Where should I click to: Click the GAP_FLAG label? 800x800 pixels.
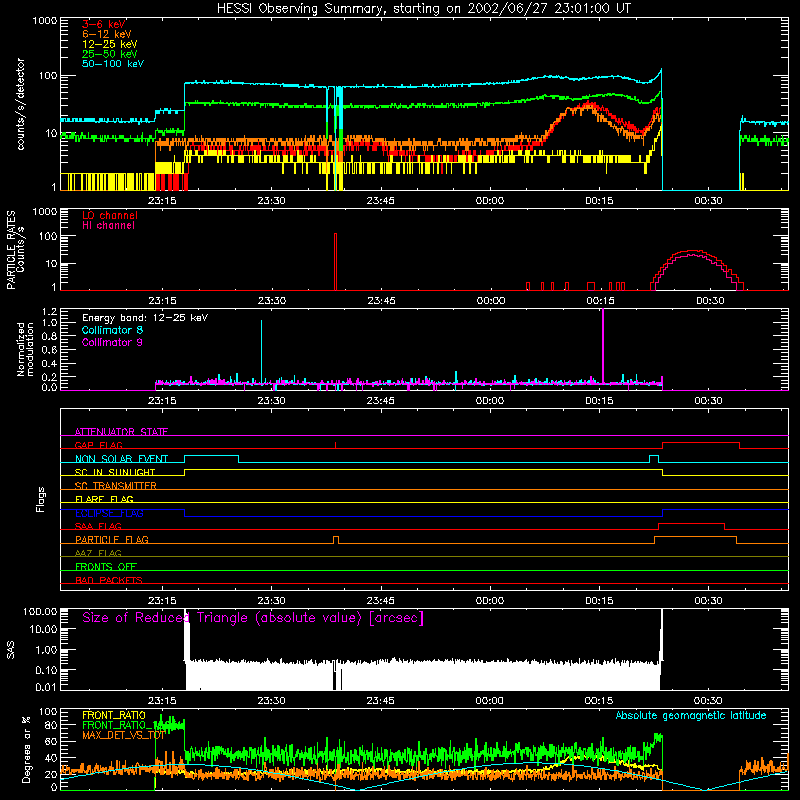[x=98, y=445]
